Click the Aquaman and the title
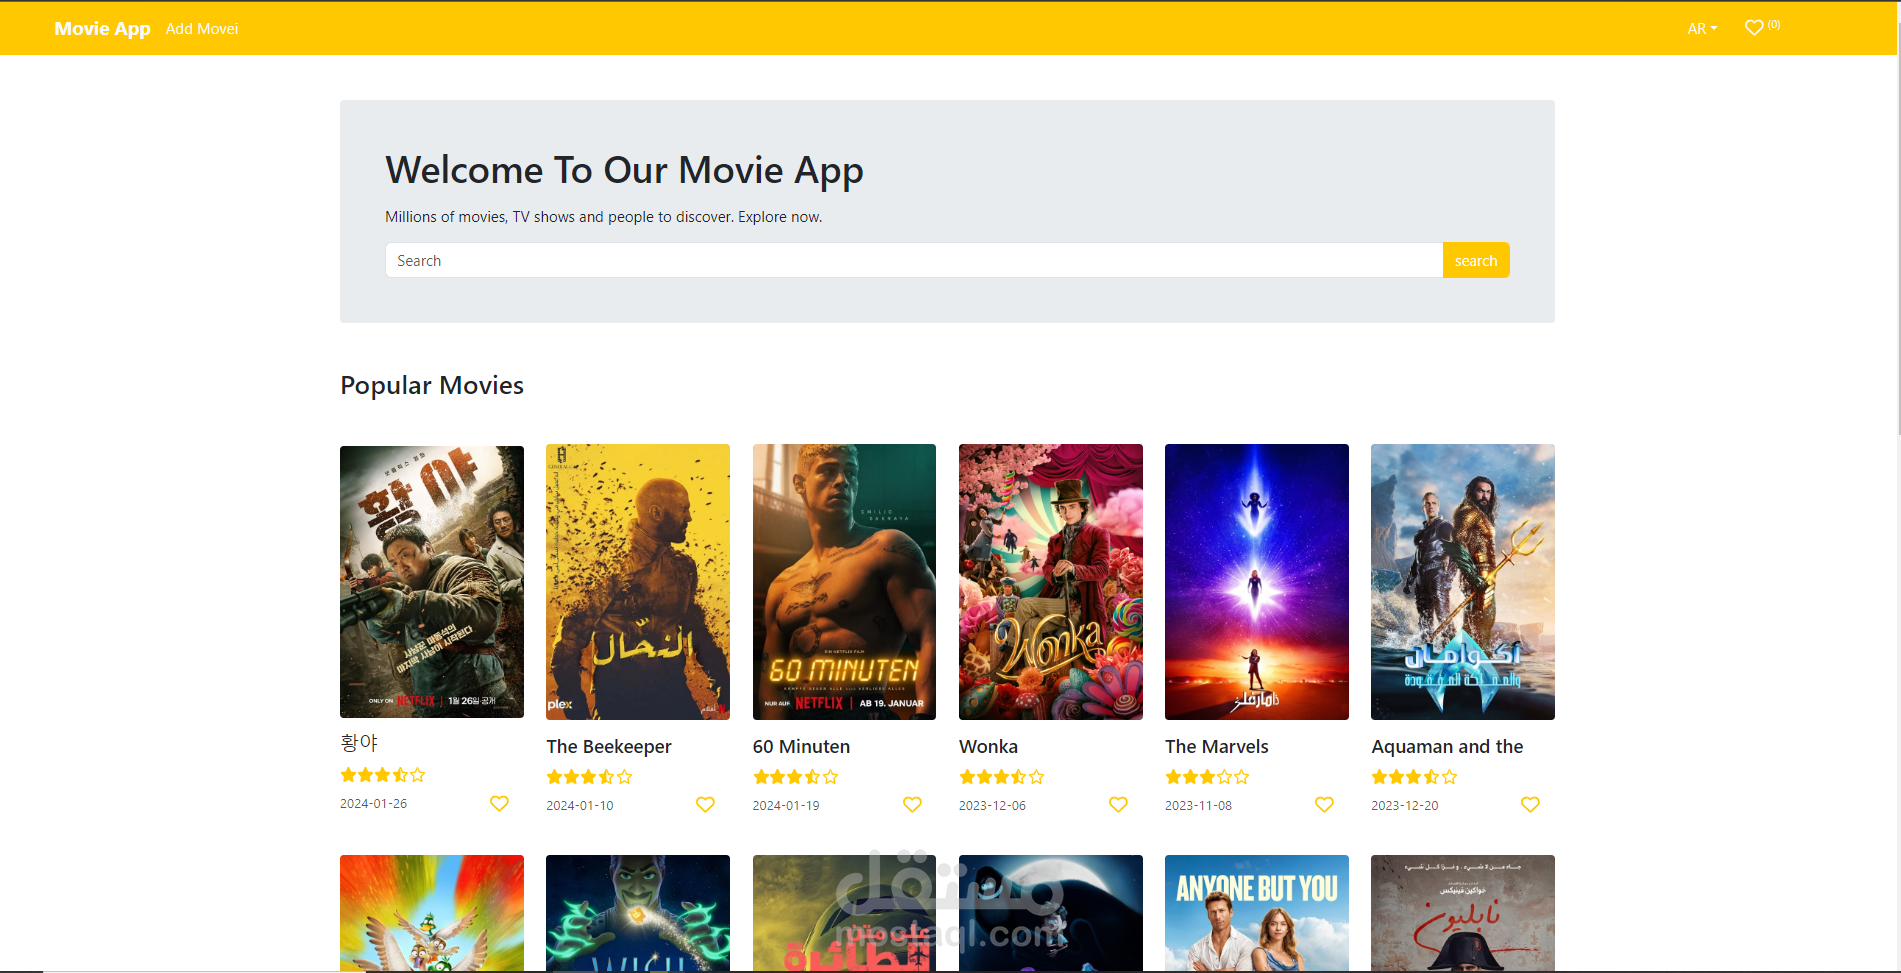The image size is (1901, 973). (x=1447, y=746)
